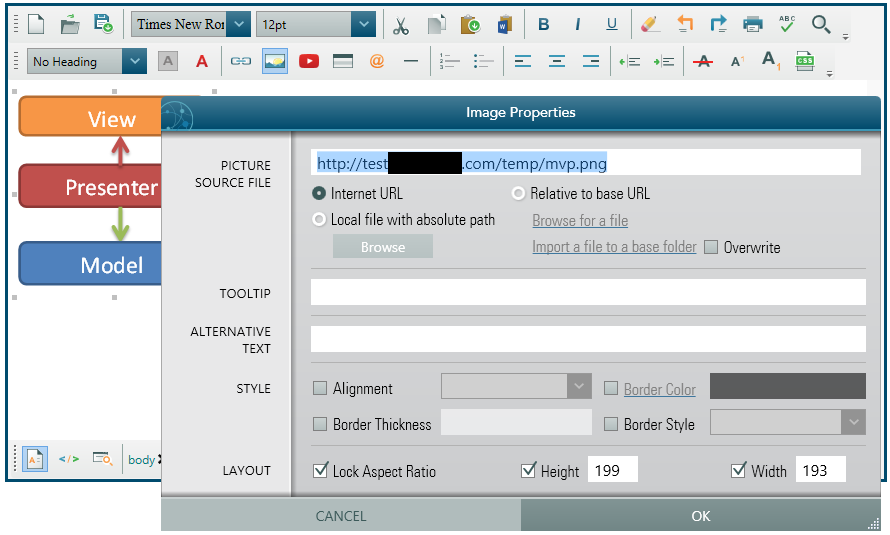The width and height of the screenshot is (890, 535).
Task: Click the Undo arrow icon
Action: point(685,24)
